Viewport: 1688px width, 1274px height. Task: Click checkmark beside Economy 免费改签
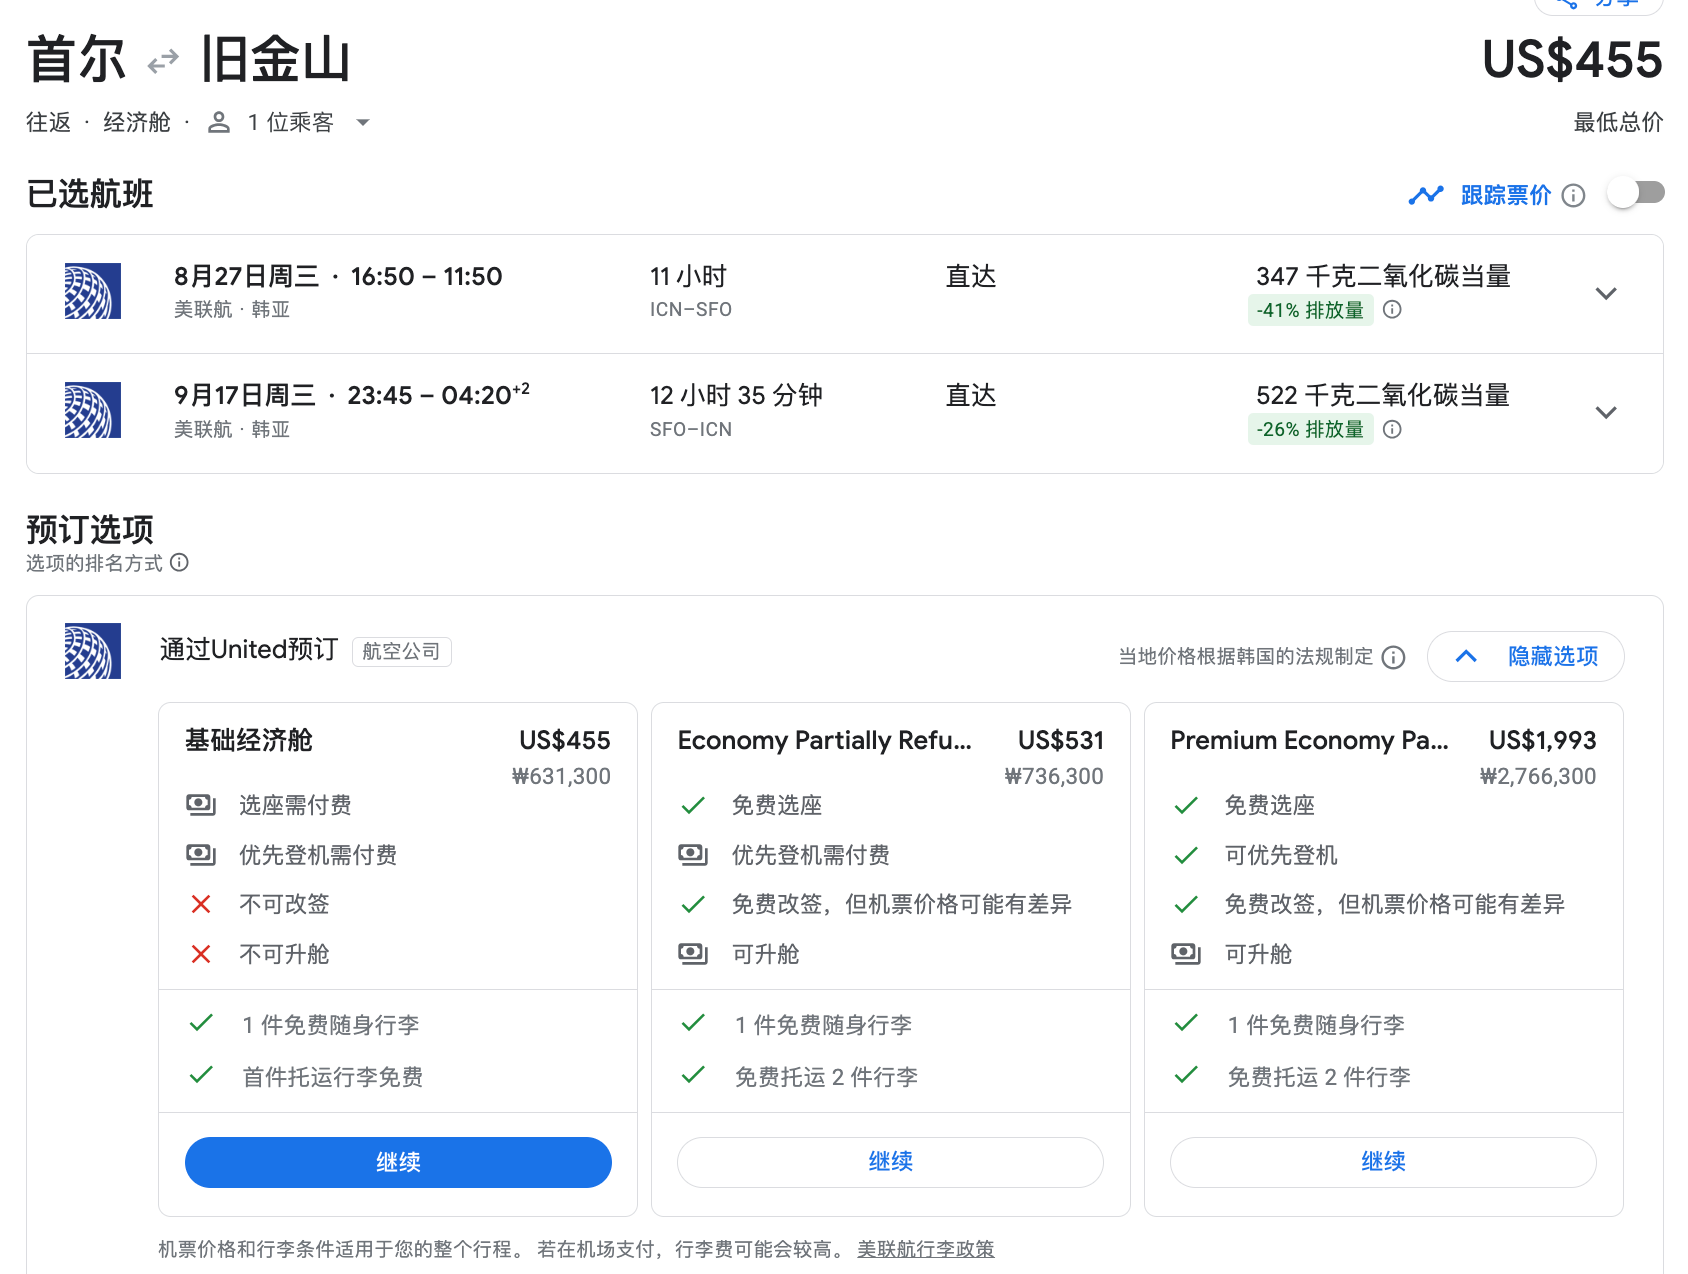pyautogui.click(x=693, y=904)
